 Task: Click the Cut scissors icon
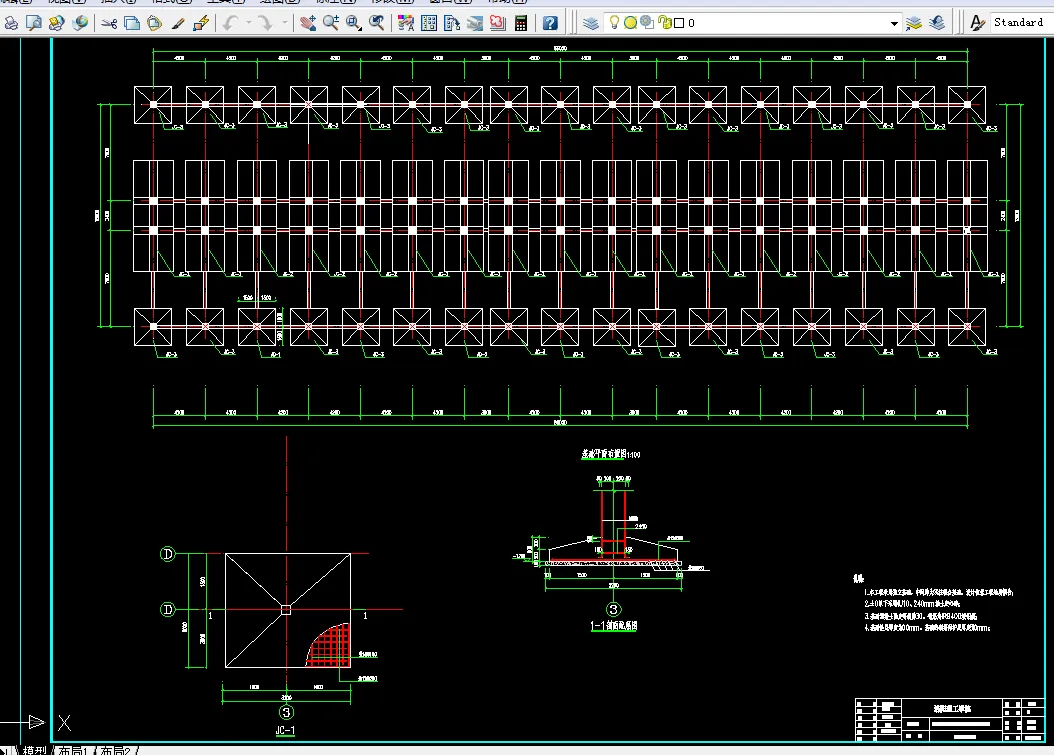tap(109, 23)
